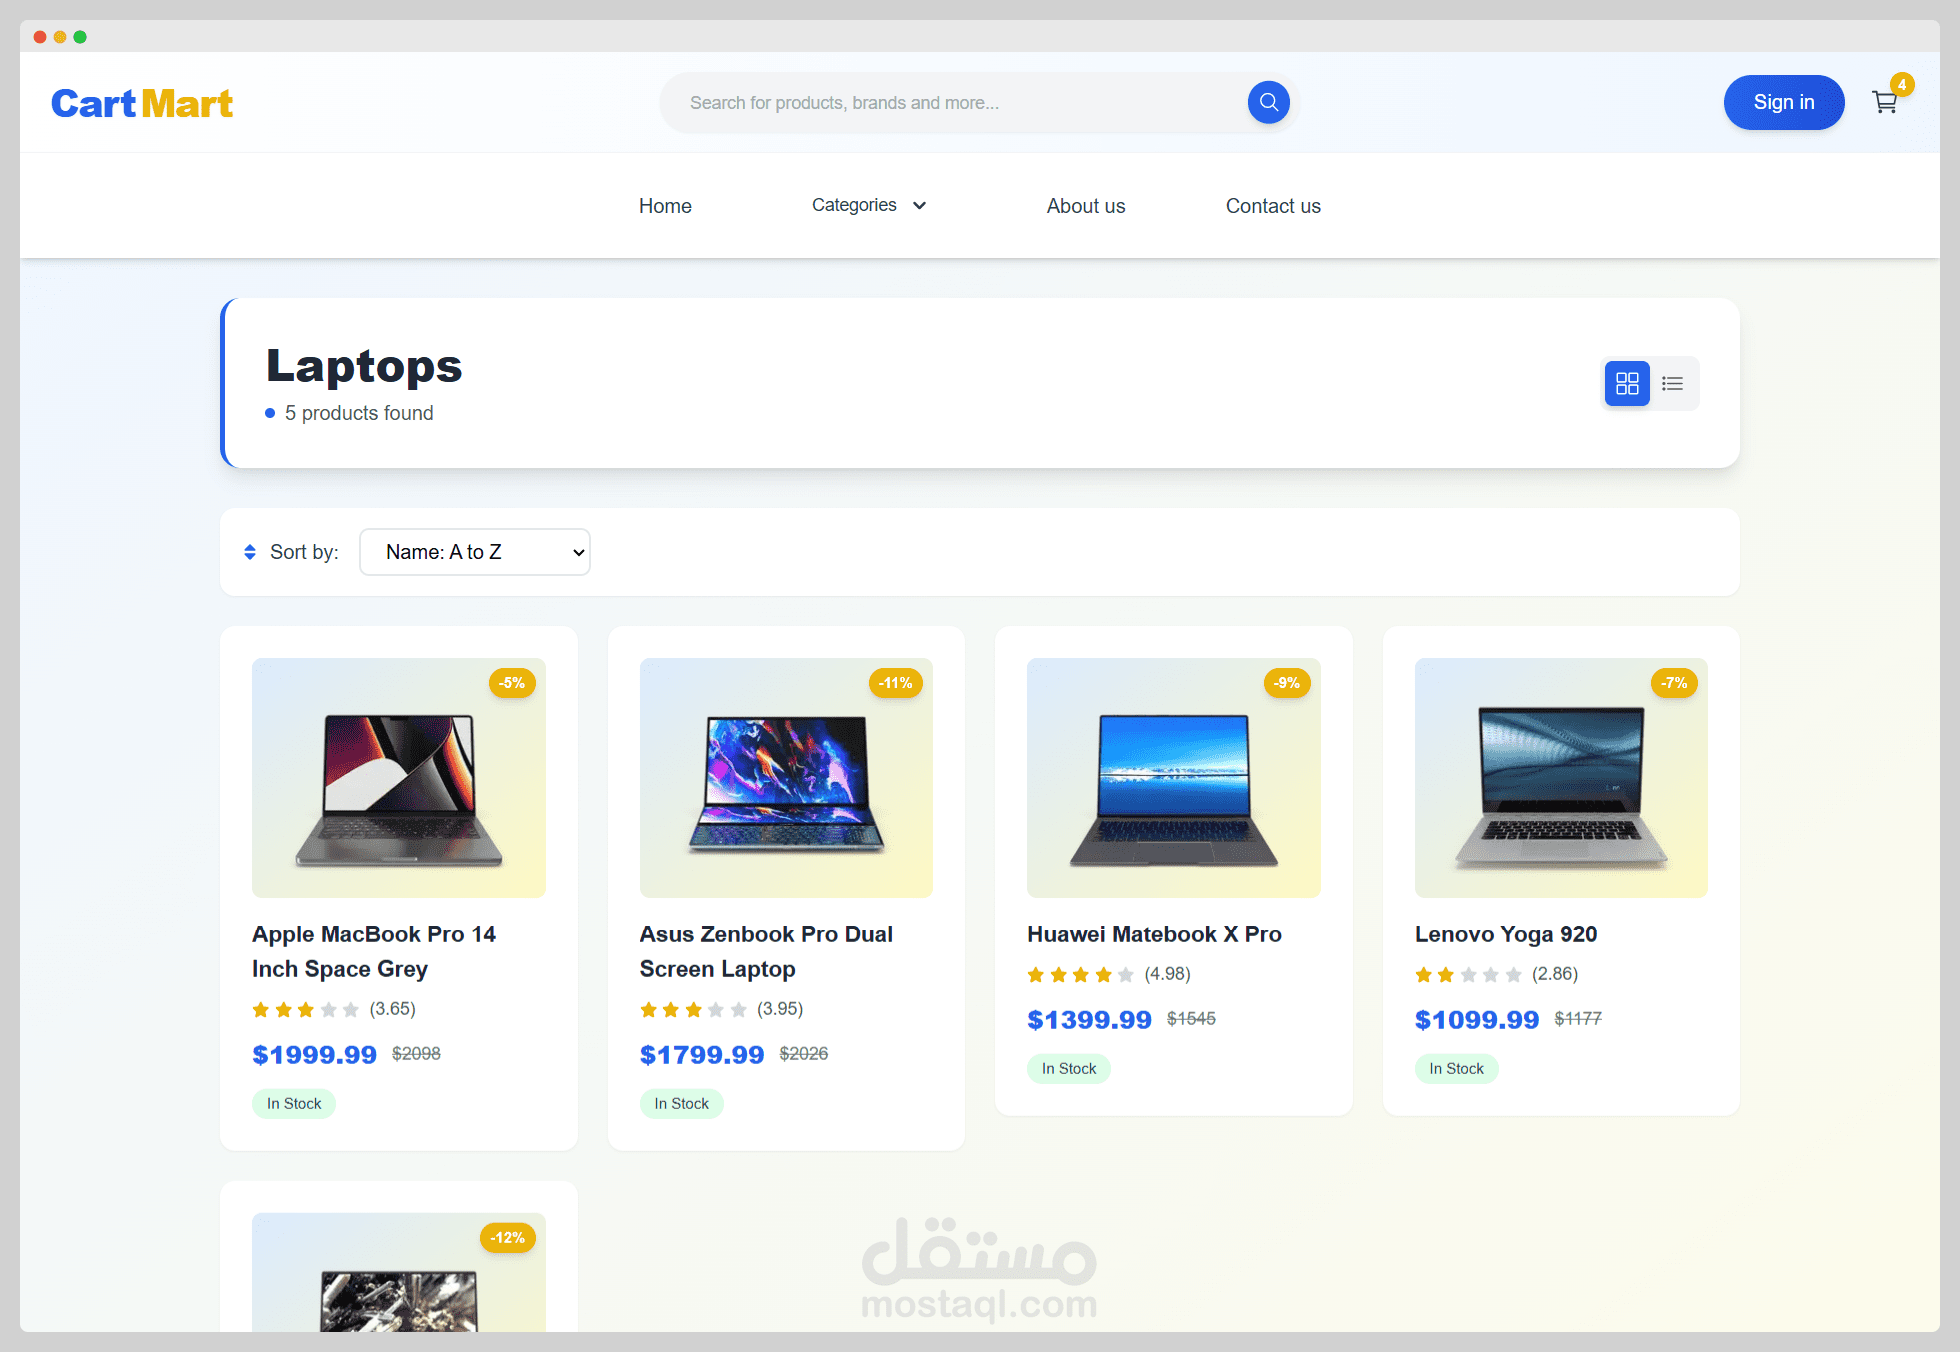Open the Apple MacBook Pro 14 title link

pos(374,951)
